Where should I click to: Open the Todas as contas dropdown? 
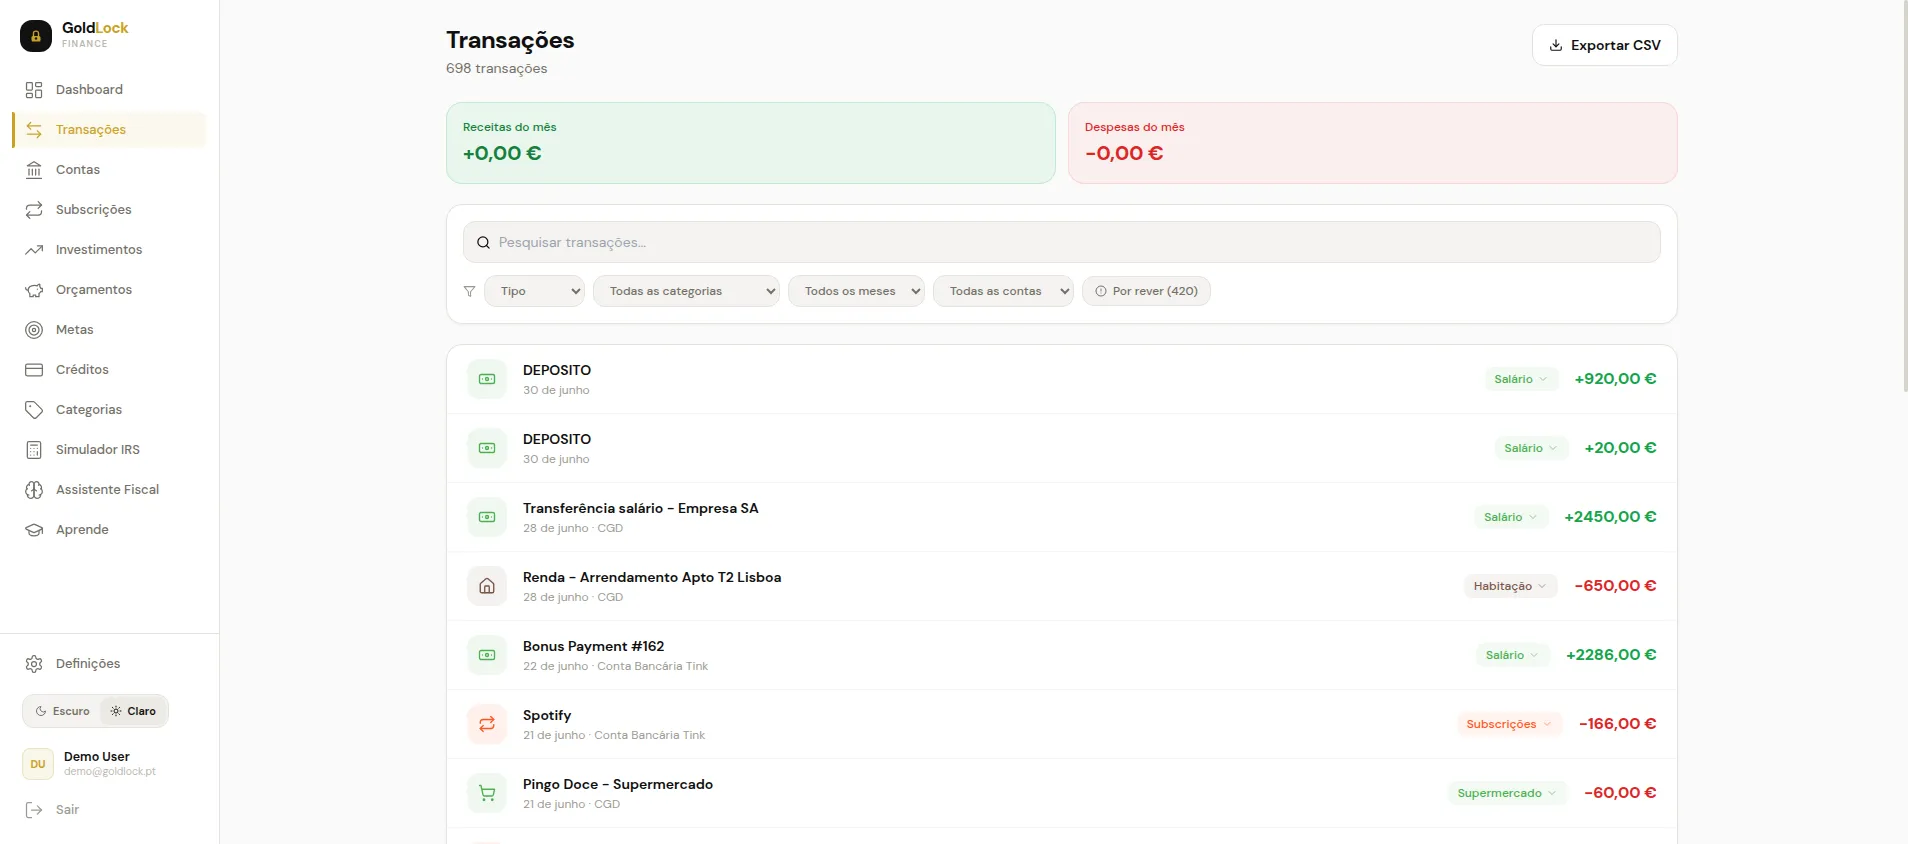pos(1004,291)
